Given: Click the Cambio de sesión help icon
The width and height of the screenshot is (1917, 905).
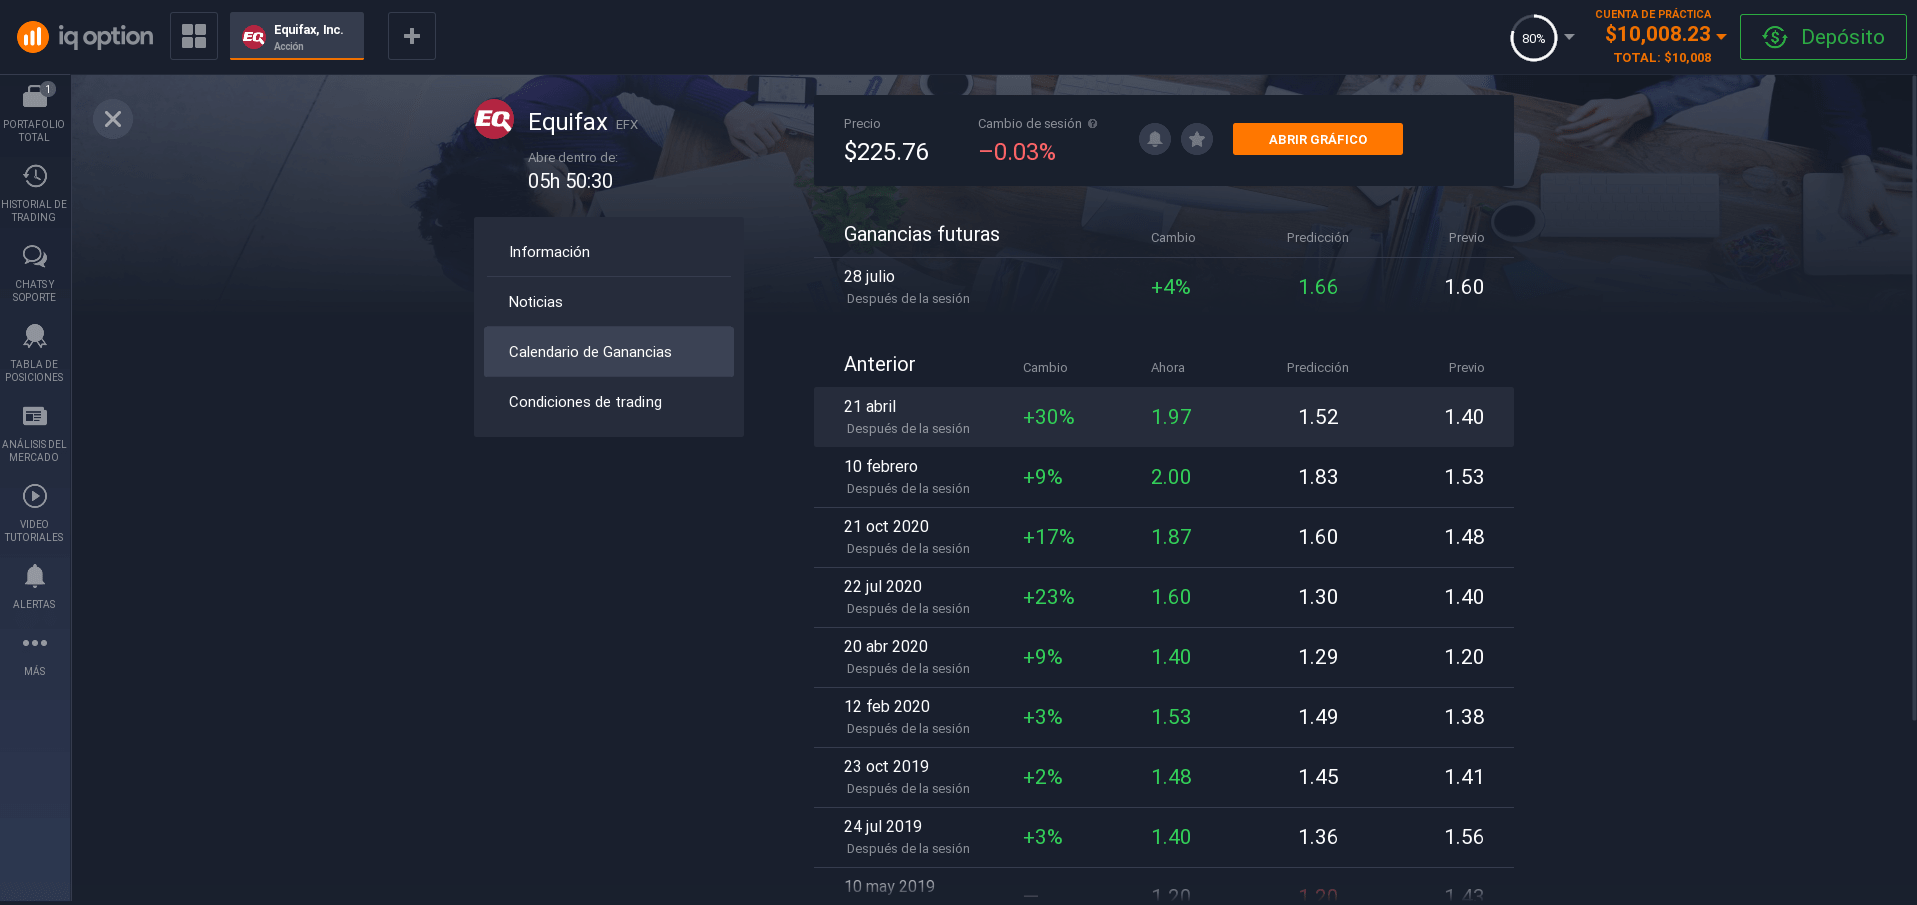Looking at the screenshot, I should pos(1093,124).
